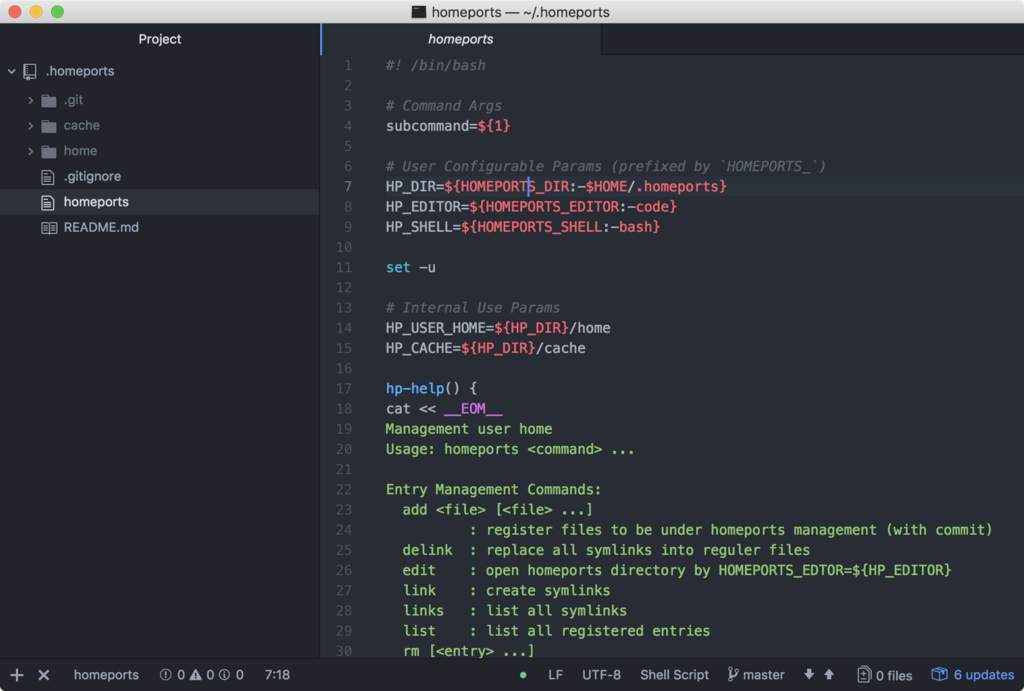Click the Project panel header
This screenshot has height=691, width=1024.
click(x=159, y=39)
